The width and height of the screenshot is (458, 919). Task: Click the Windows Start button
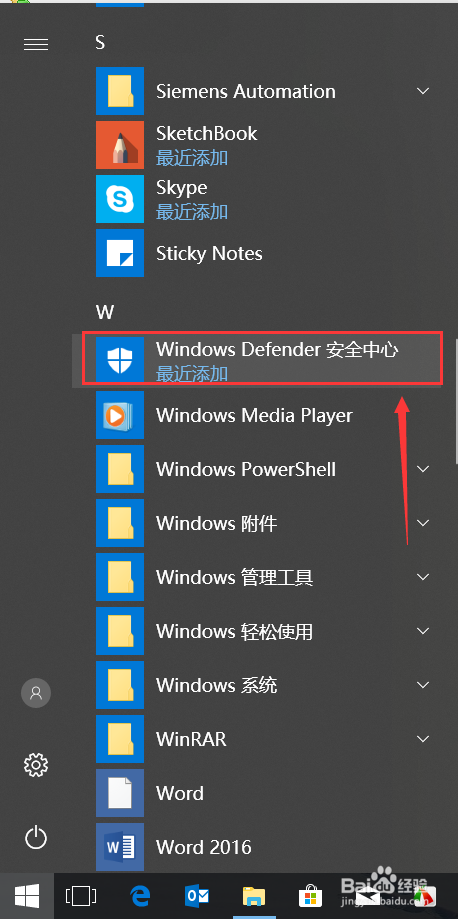coord(27,896)
